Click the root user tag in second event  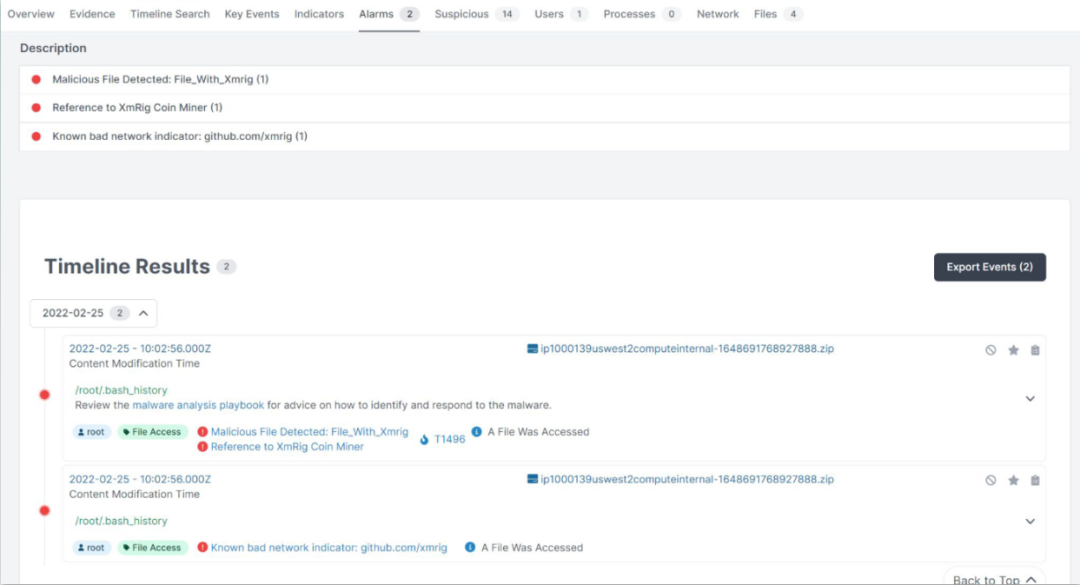click(x=91, y=548)
